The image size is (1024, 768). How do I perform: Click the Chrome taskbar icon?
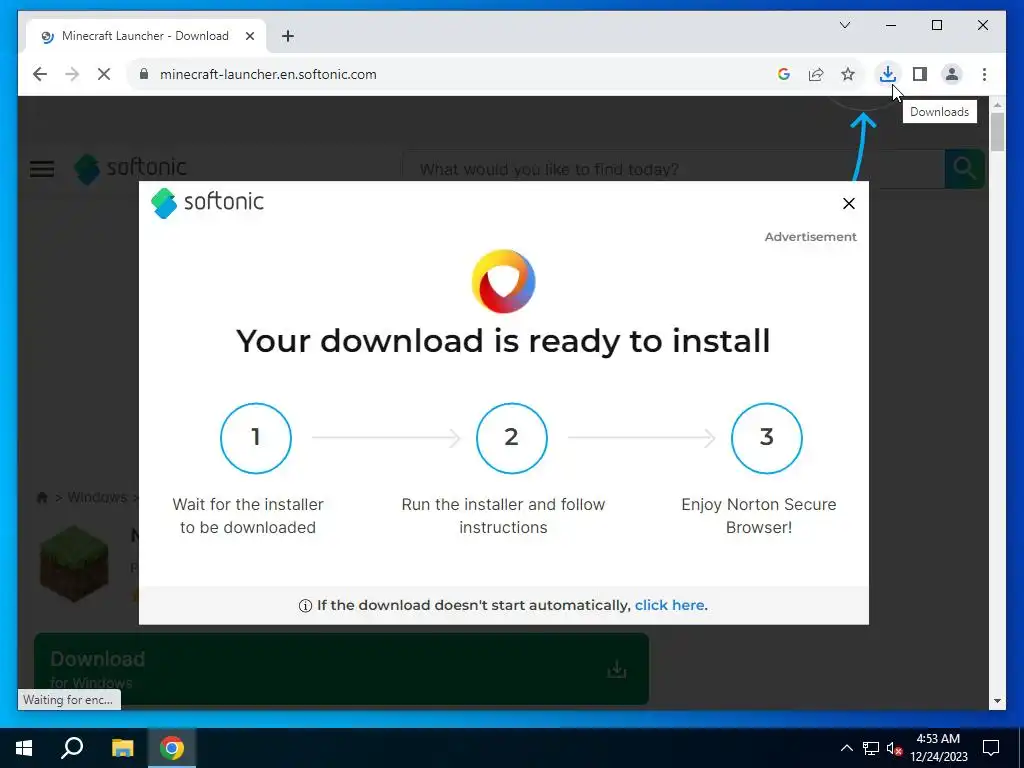(x=171, y=748)
